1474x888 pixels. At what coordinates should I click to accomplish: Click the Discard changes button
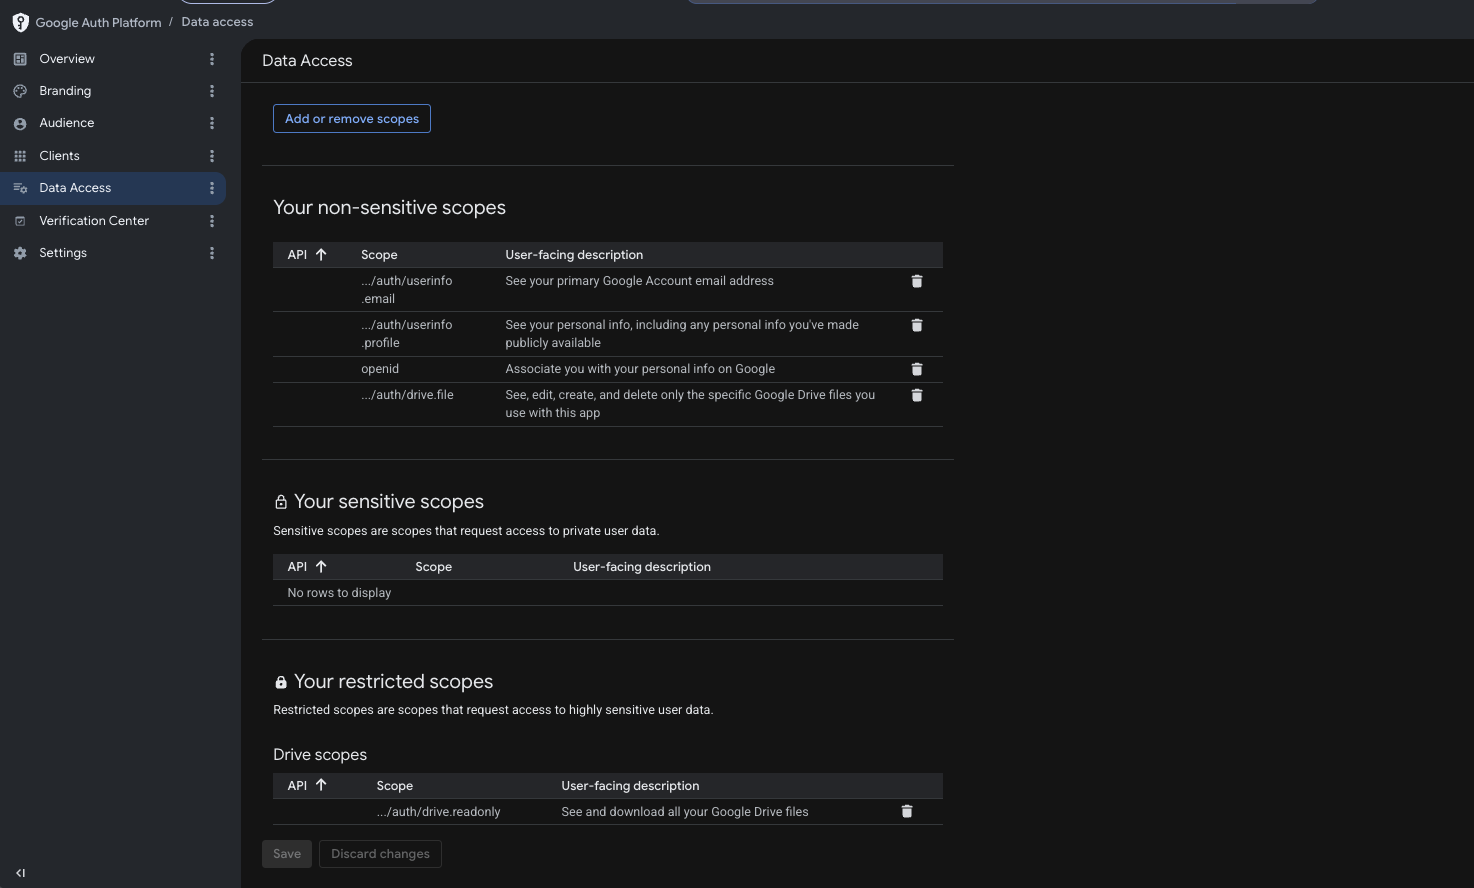click(x=380, y=854)
